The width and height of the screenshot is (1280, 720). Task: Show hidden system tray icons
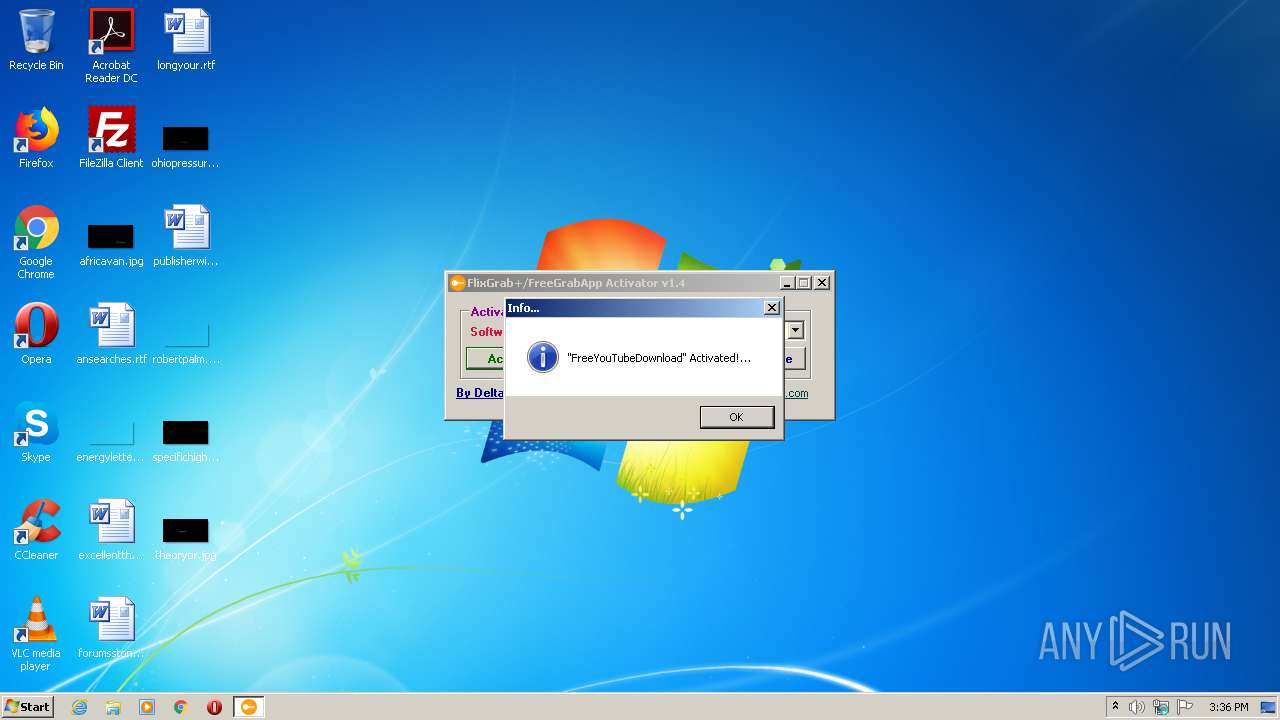pyautogui.click(x=1115, y=707)
